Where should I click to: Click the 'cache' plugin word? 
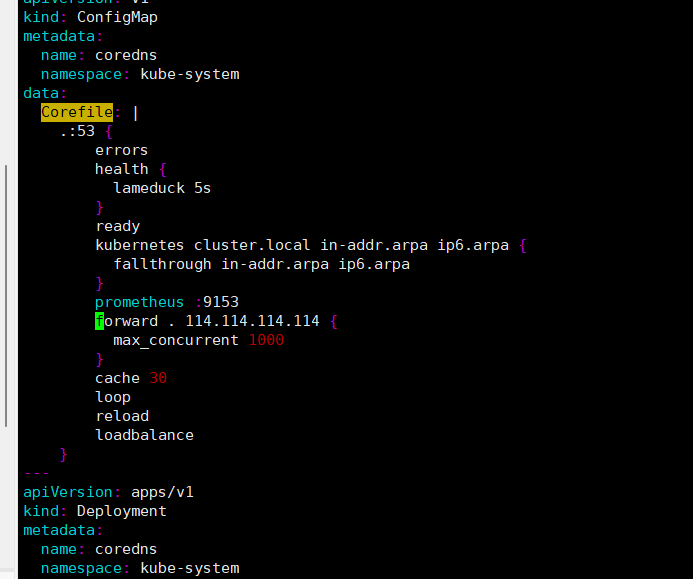coord(117,378)
